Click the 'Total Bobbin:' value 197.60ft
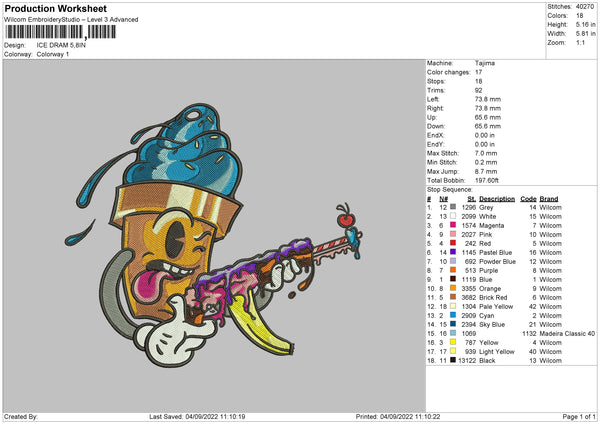The height and width of the screenshot is (424, 600). 486,180
